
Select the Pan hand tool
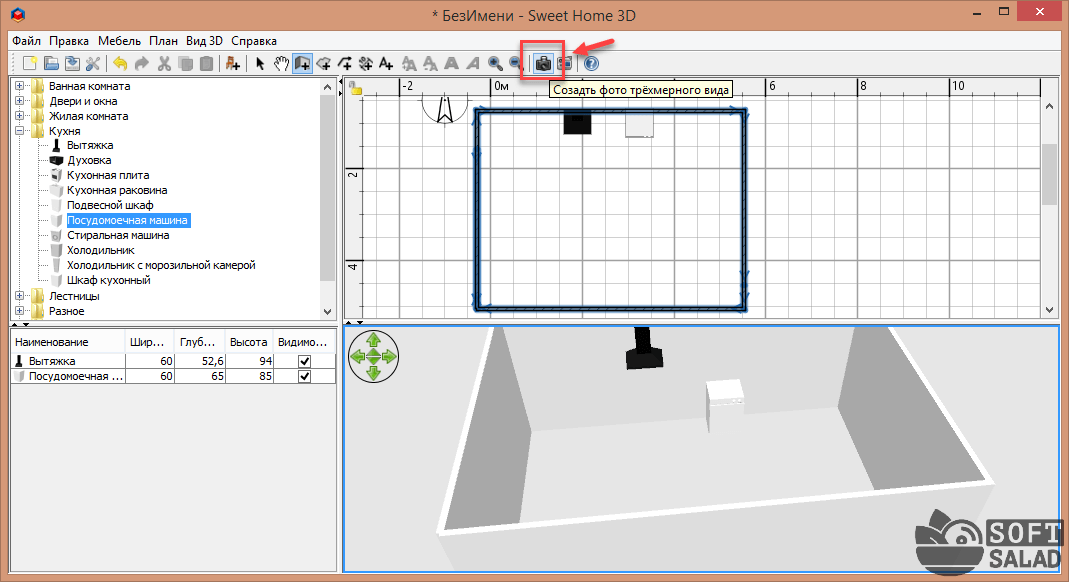tap(281, 63)
